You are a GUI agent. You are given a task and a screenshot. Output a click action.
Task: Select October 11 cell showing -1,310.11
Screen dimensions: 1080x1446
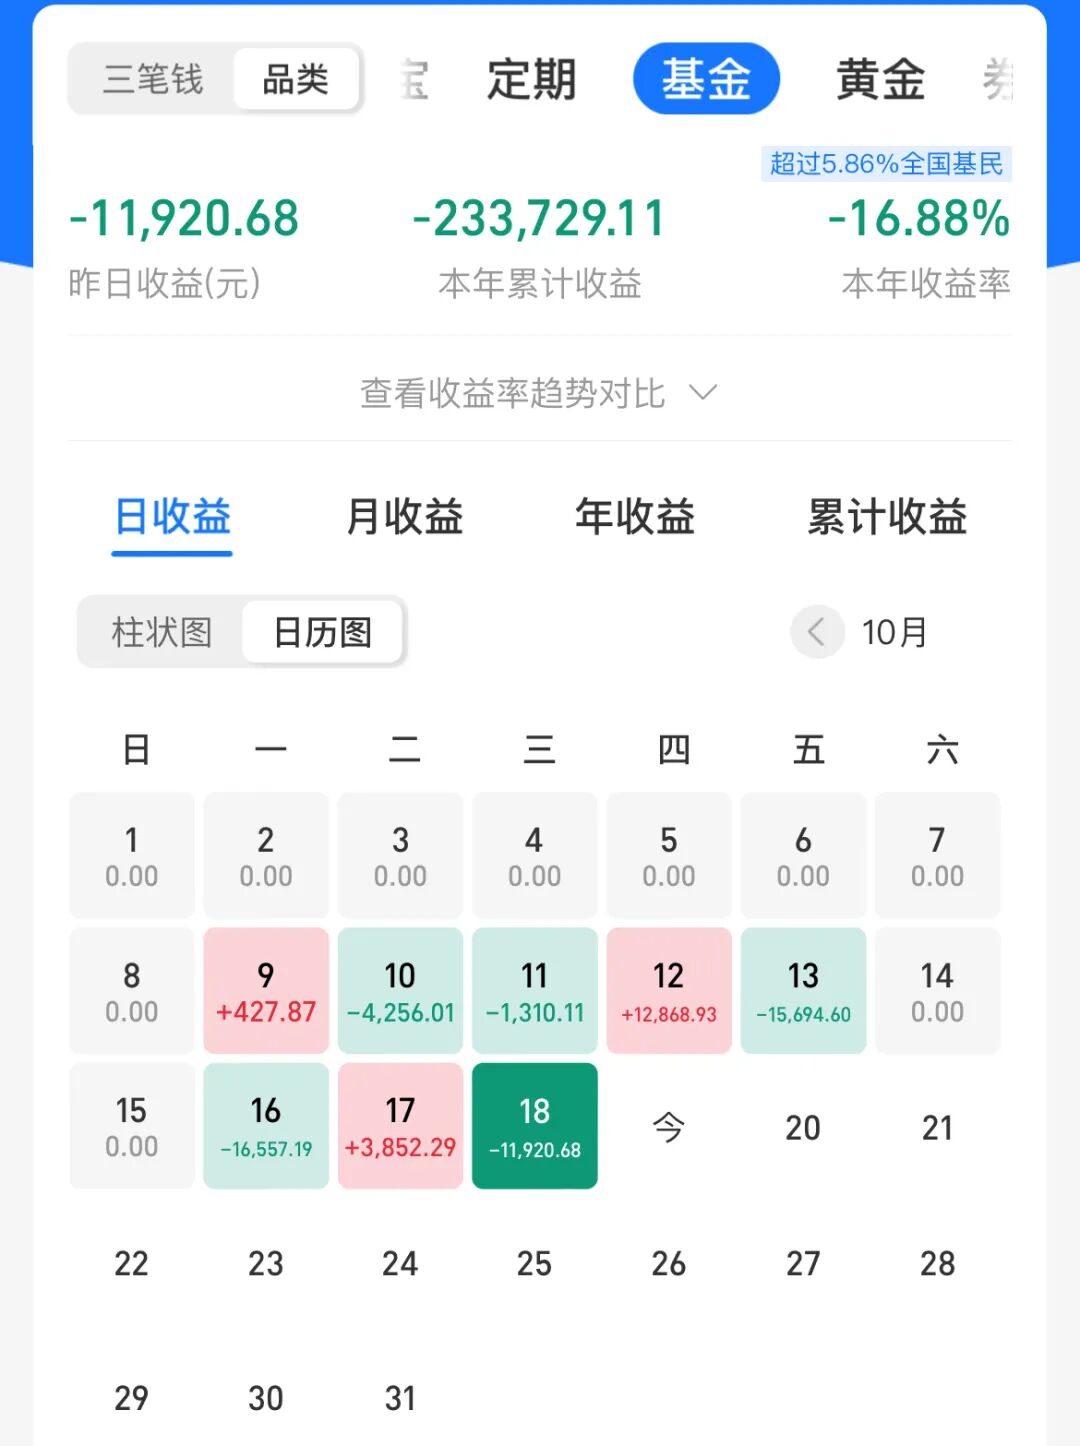[535, 990]
